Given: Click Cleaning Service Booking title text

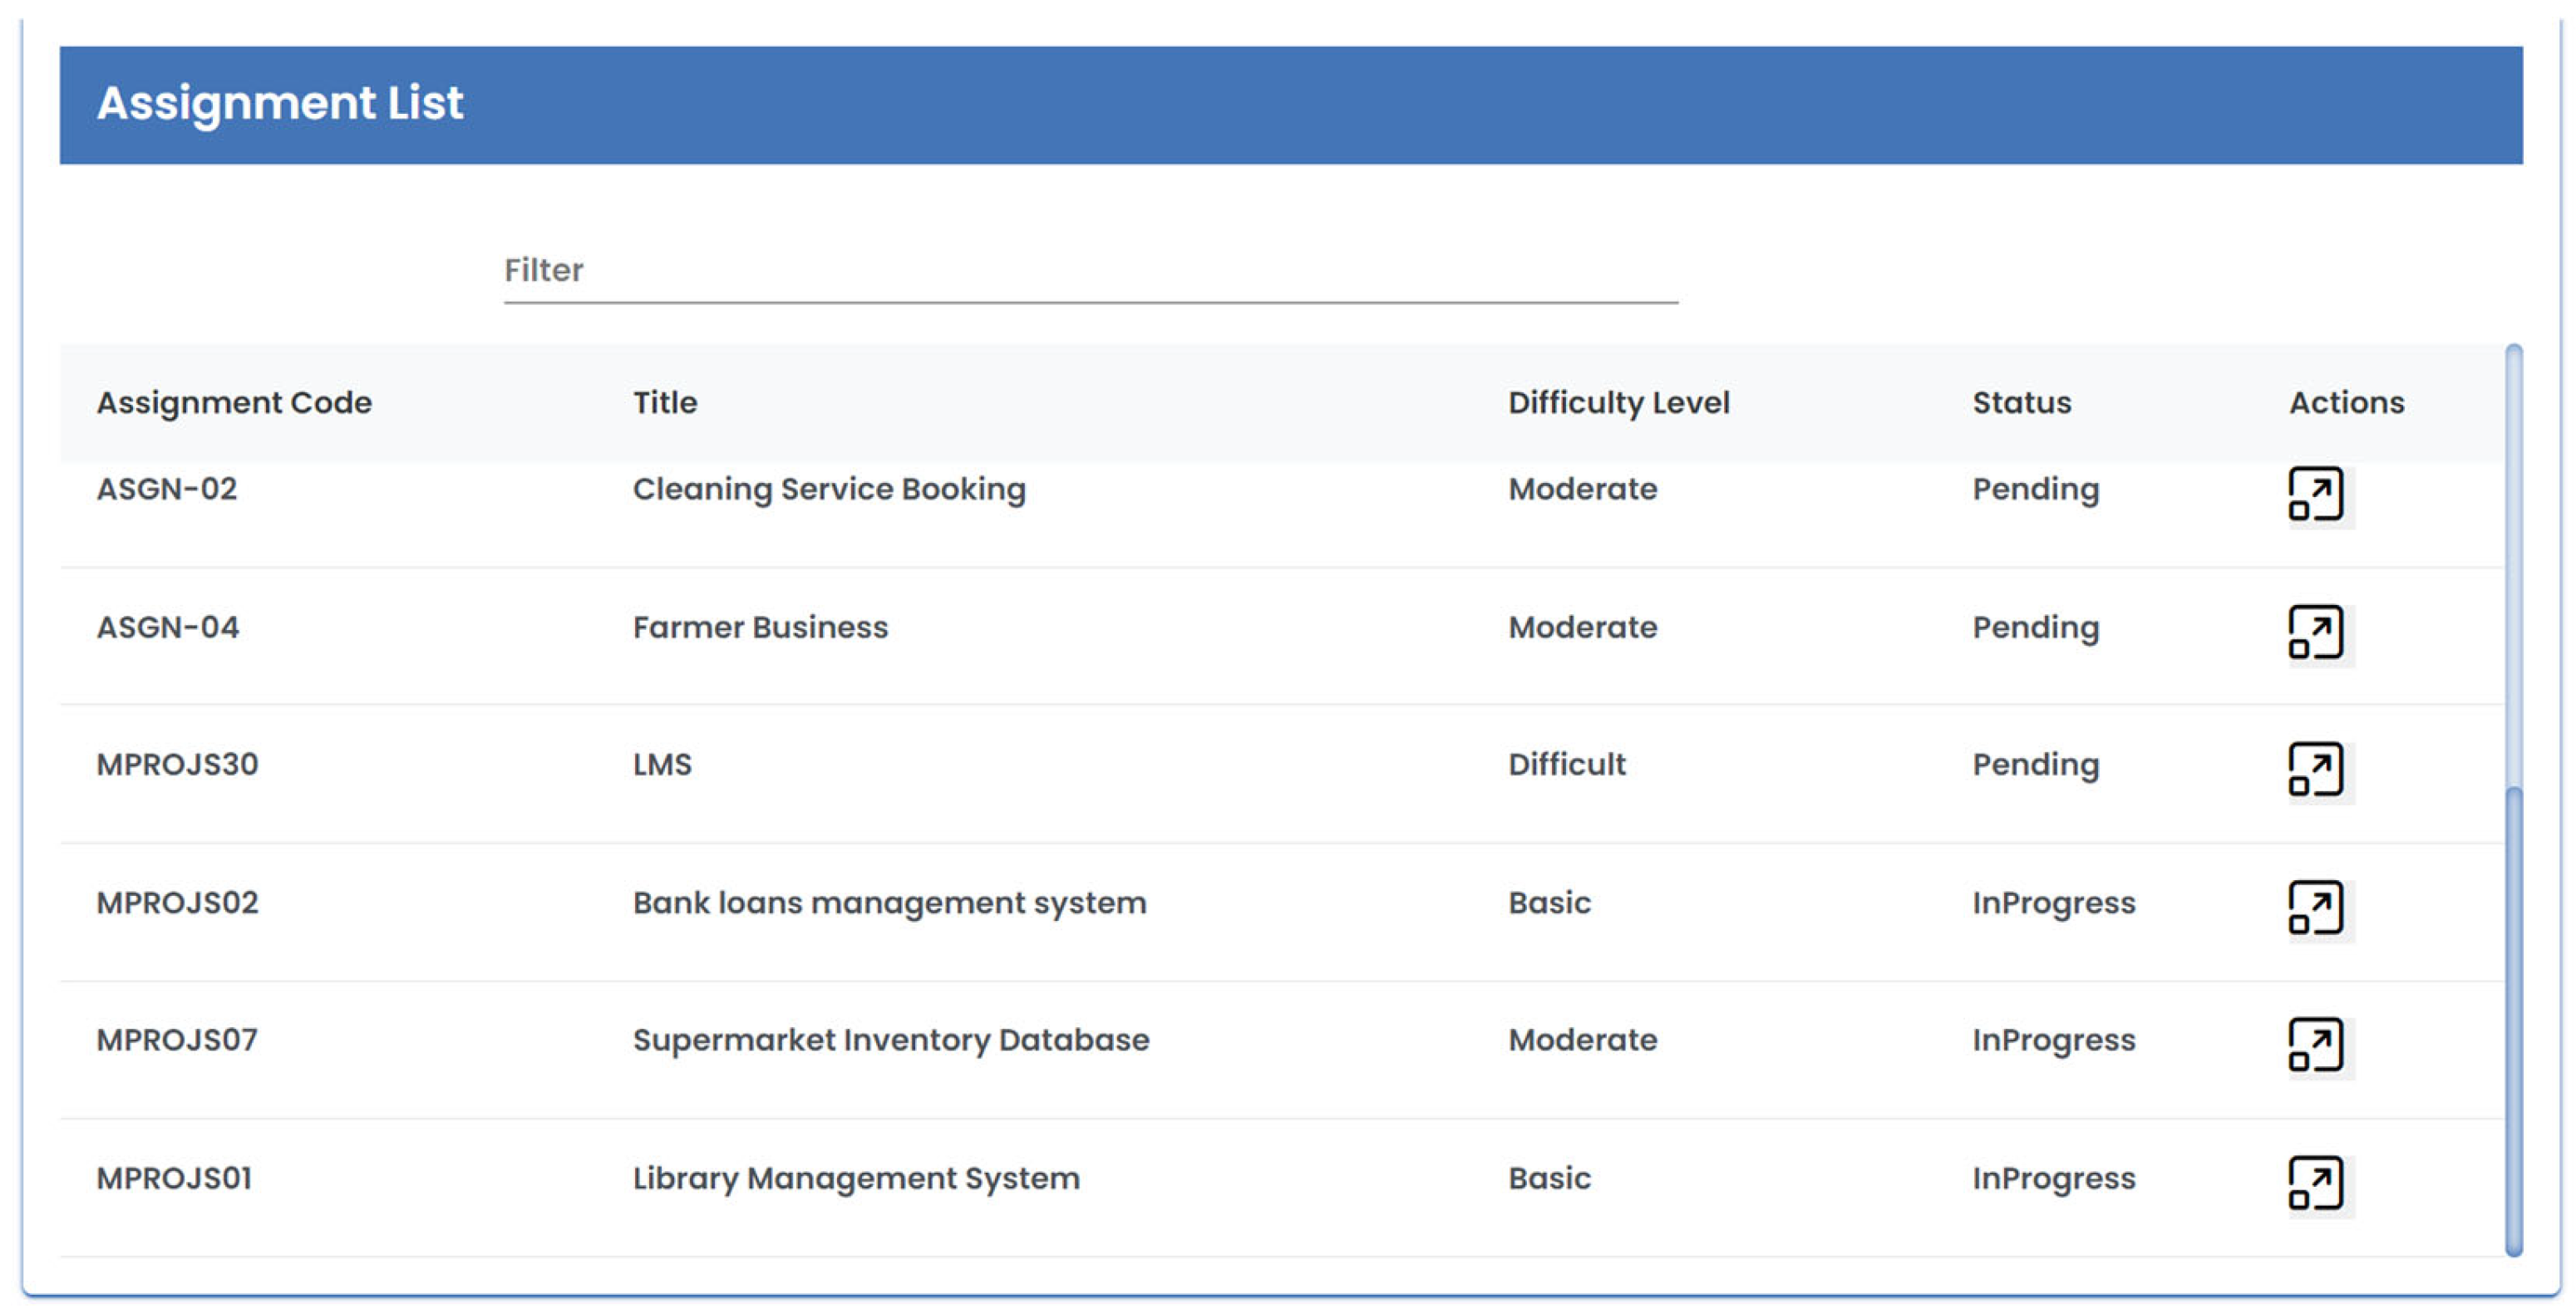Looking at the screenshot, I should [829, 489].
